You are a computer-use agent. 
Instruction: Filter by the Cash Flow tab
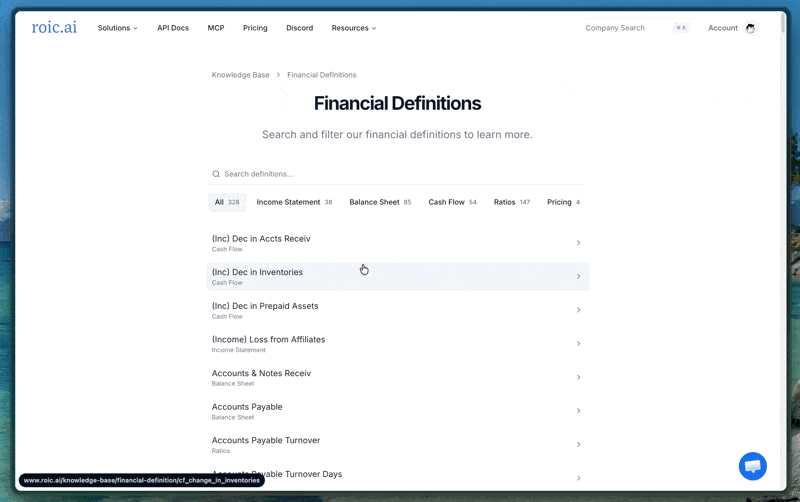tap(452, 202)
